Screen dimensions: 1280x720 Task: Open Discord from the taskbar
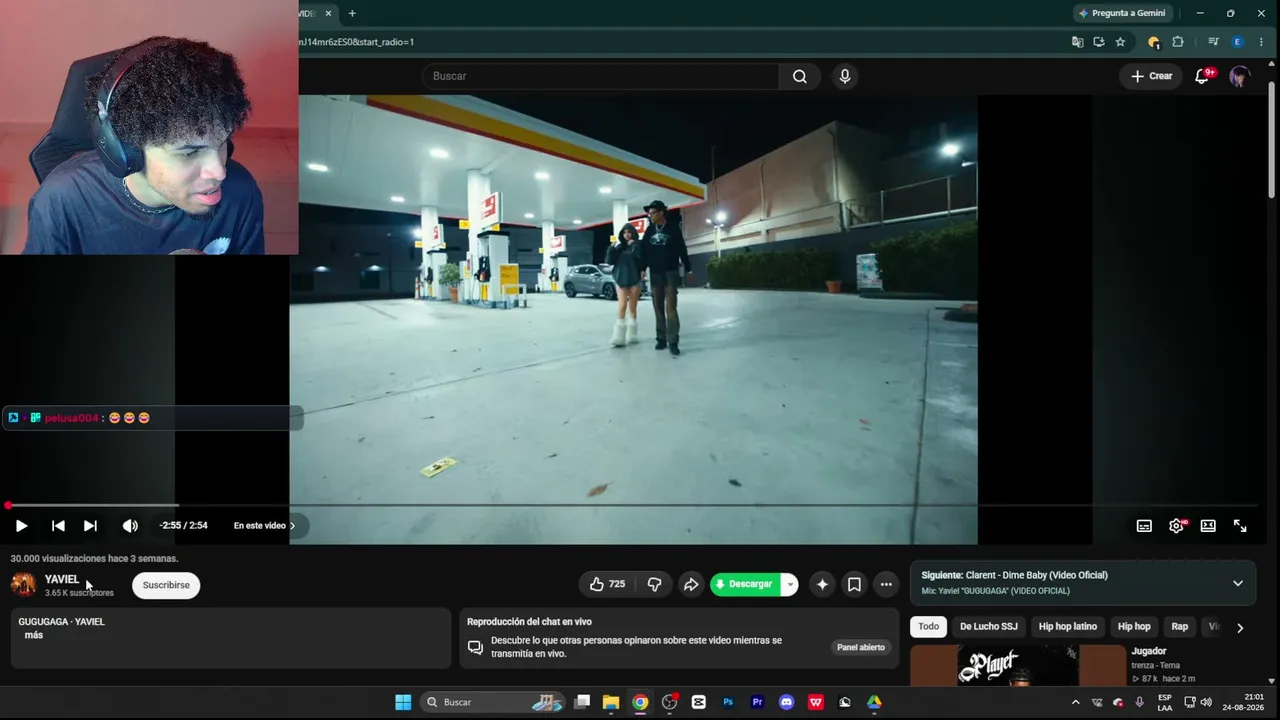[786, 702]
